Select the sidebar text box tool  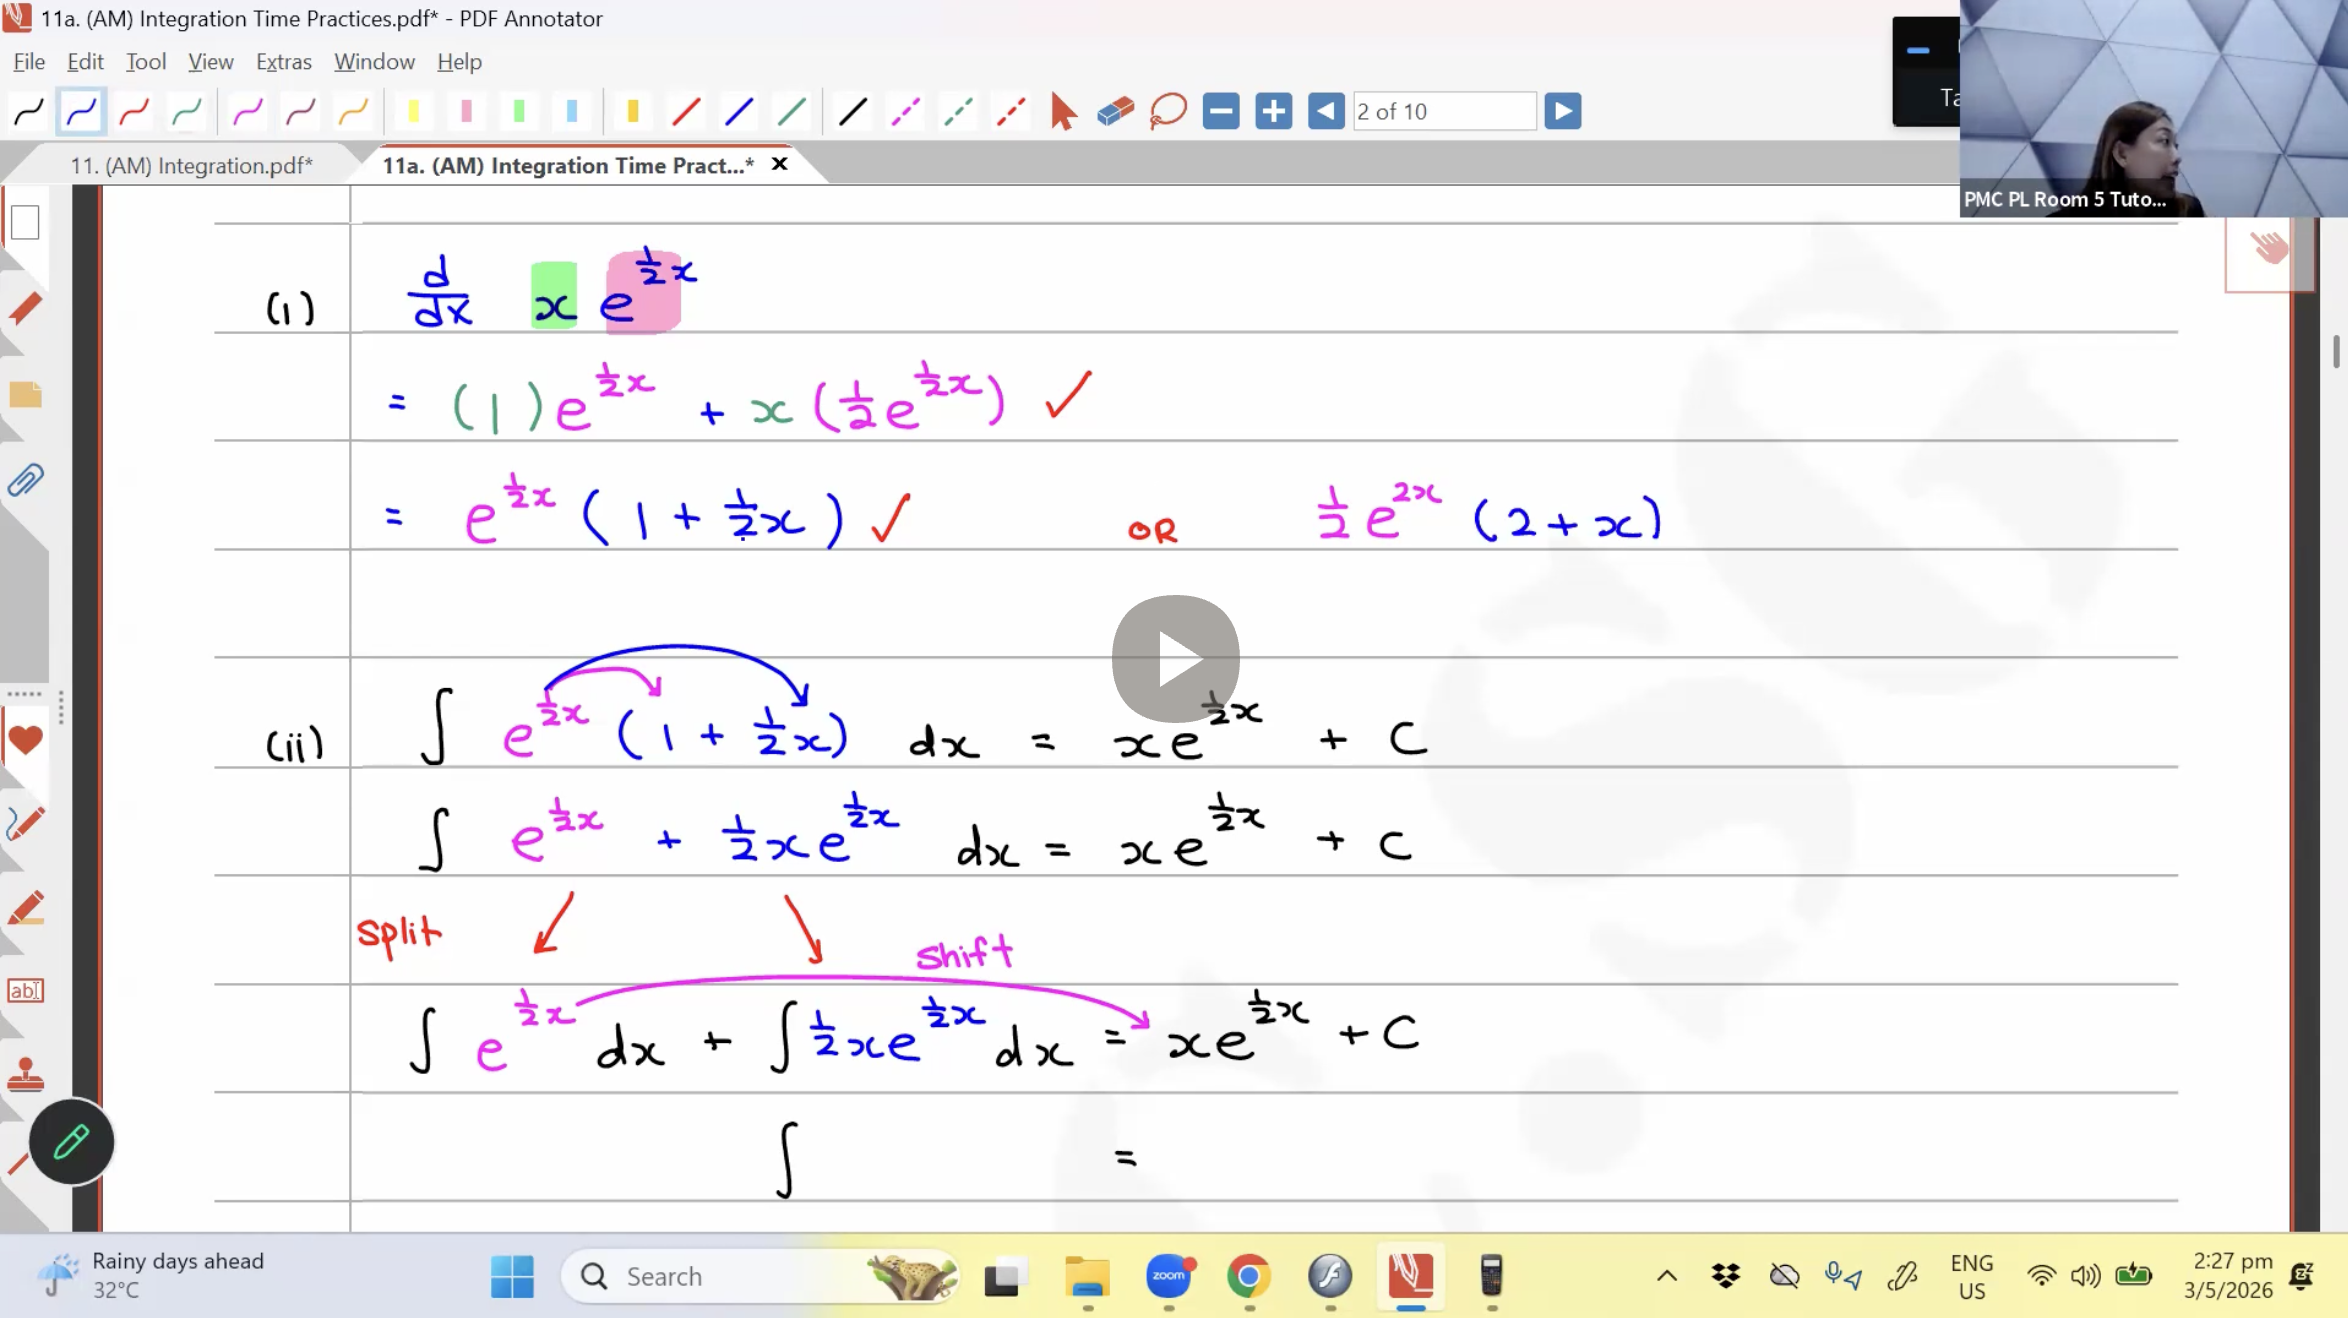(x=25, y=991)
